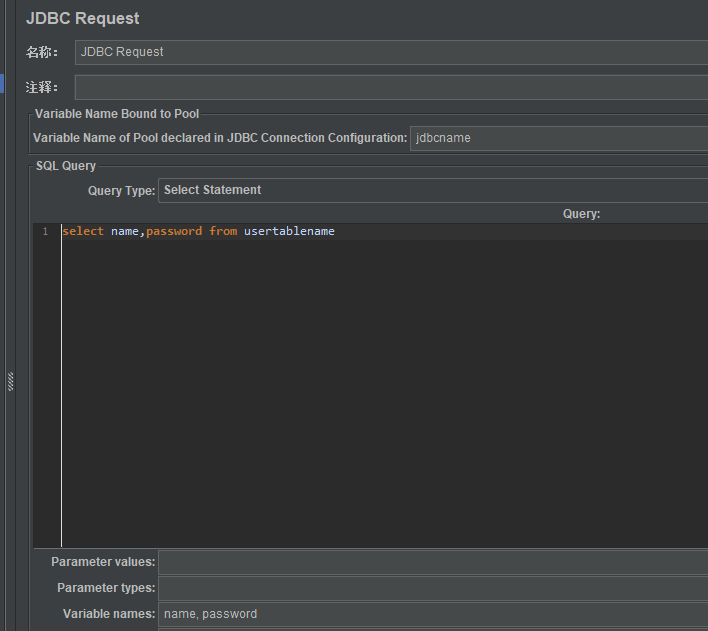The image size is (708, 631).
Task: Click line number 1 in editor gutter
Action: pyautogui.click(x=45, y=232)
